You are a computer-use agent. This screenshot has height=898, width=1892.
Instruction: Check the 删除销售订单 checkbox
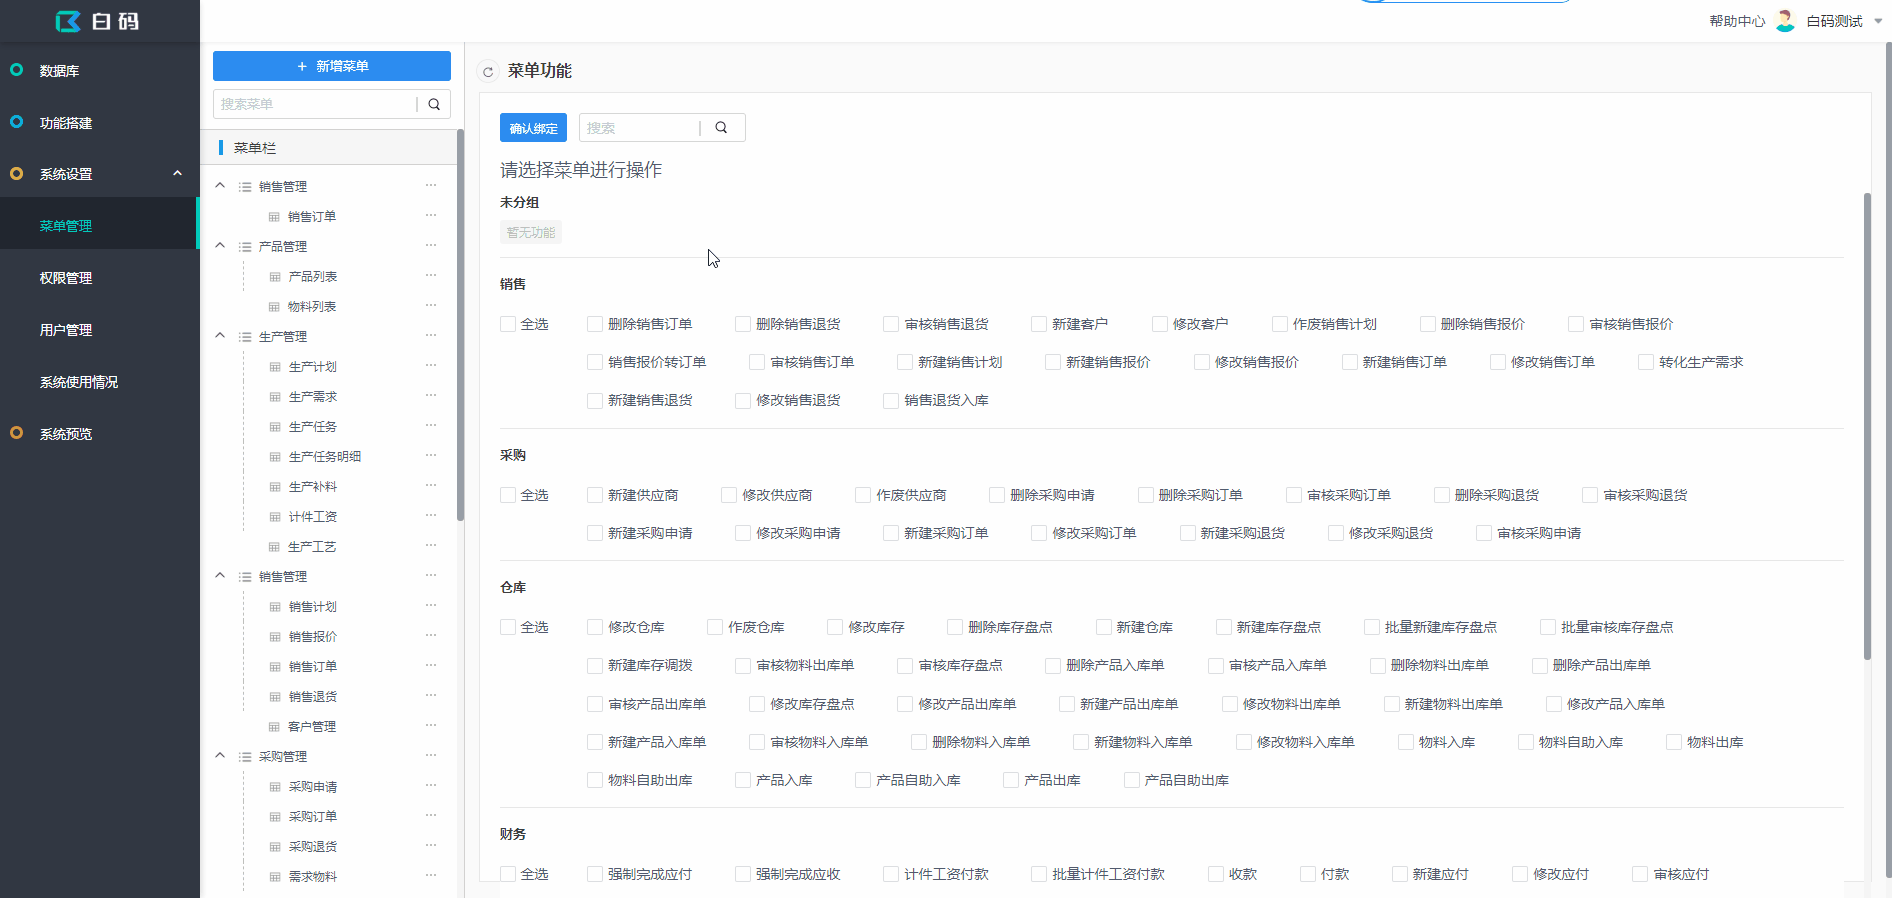595,324
